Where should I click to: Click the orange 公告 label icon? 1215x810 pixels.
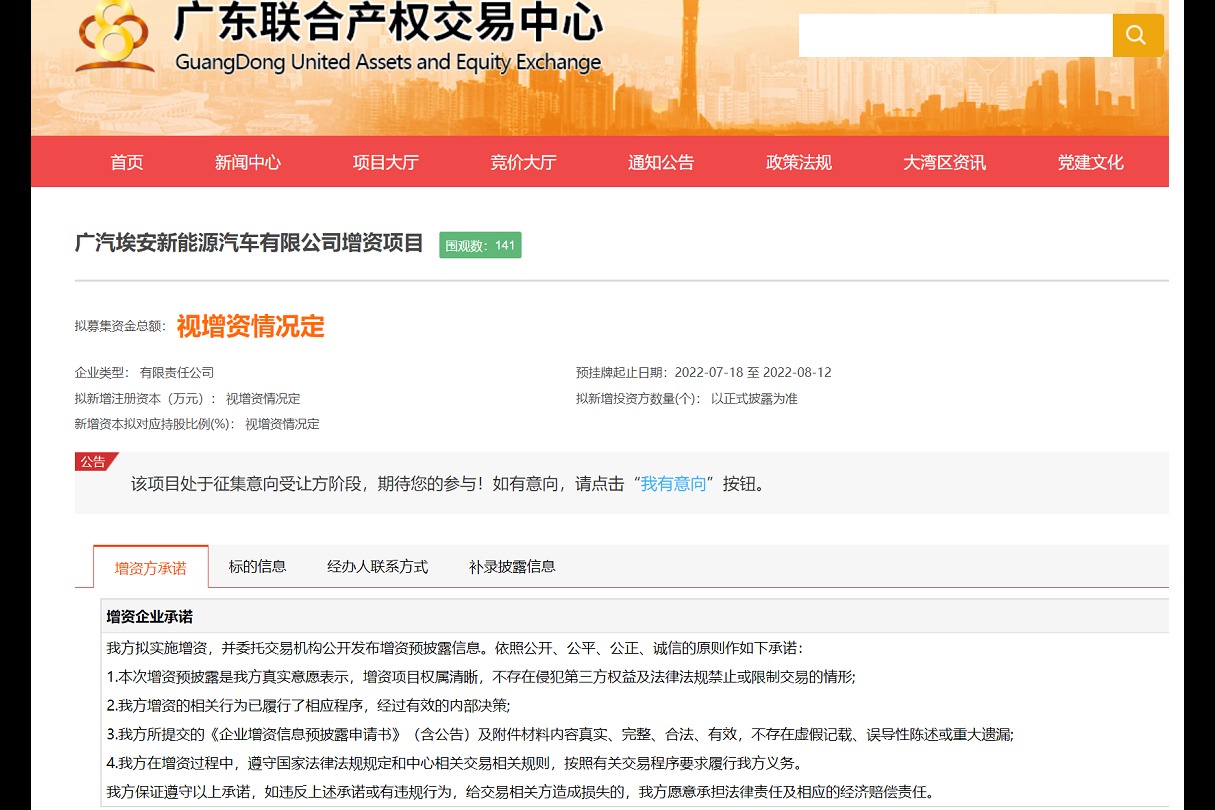coord(93,461)
